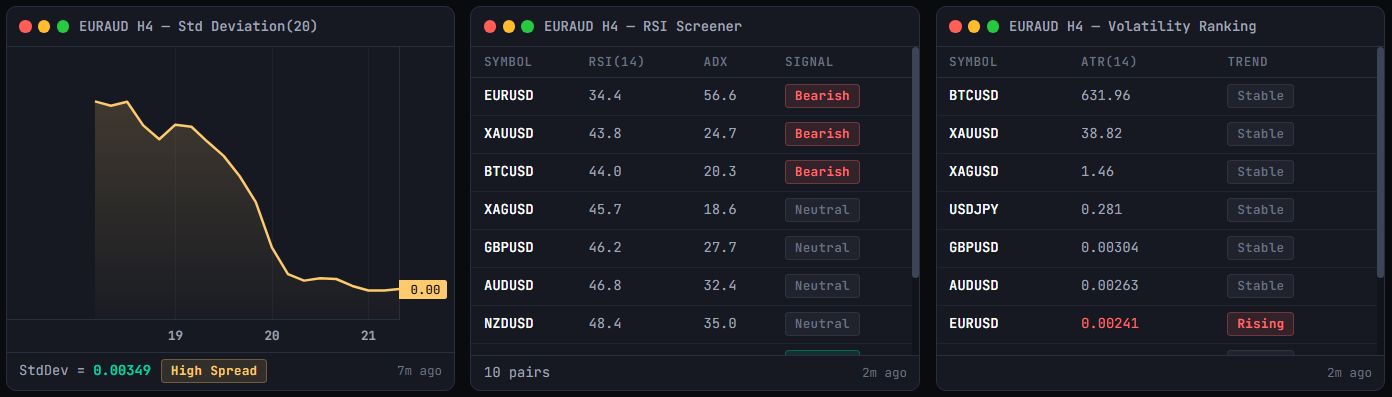Screen dimensions: 1392x397
Task: Click the StdDev value 0.00349
Action: pos(122,371)
